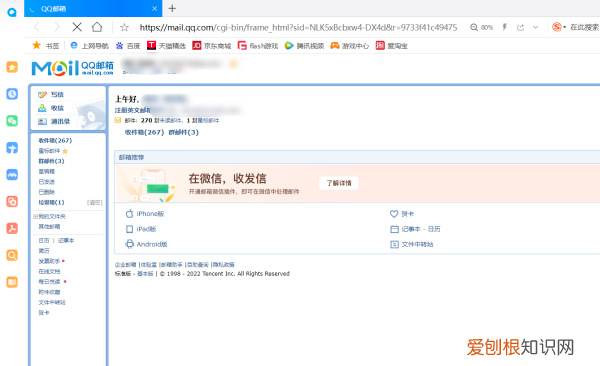Open 群邮件(3) in the left sidebar

(x=51, y=161)
